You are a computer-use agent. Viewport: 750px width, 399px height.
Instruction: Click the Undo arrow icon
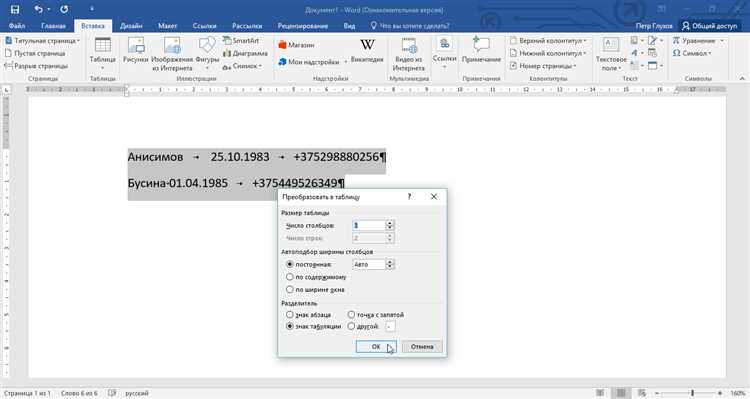38,9
